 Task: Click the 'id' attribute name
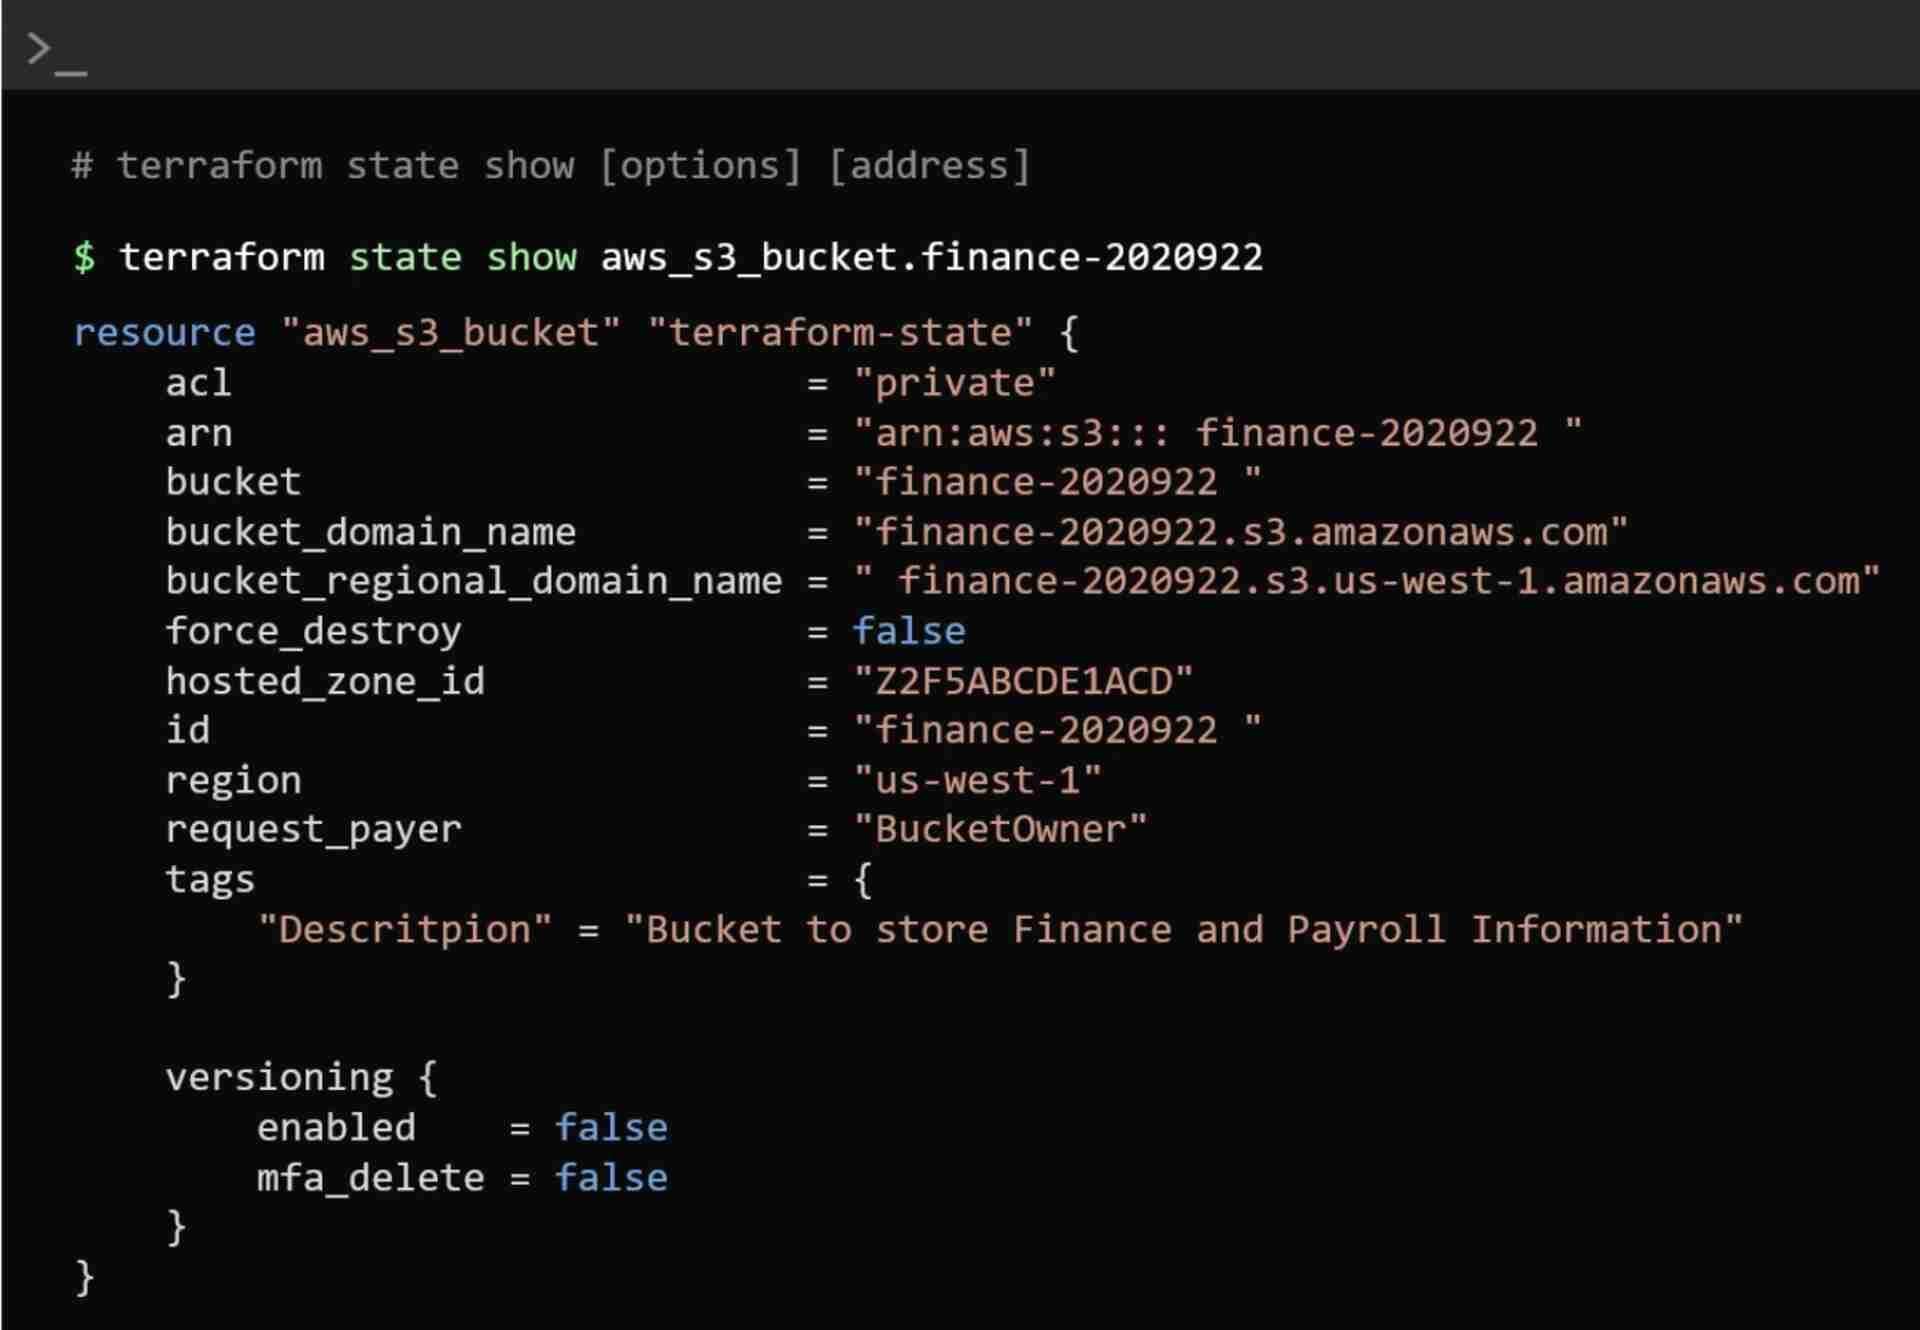coord(188,730)
